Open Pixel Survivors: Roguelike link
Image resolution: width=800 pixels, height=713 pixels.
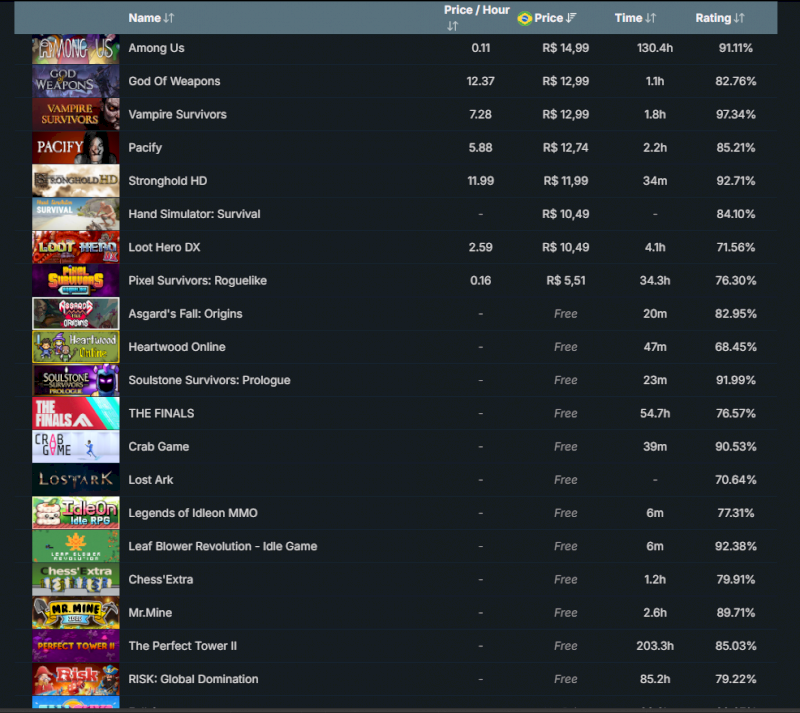pos(197,280)
